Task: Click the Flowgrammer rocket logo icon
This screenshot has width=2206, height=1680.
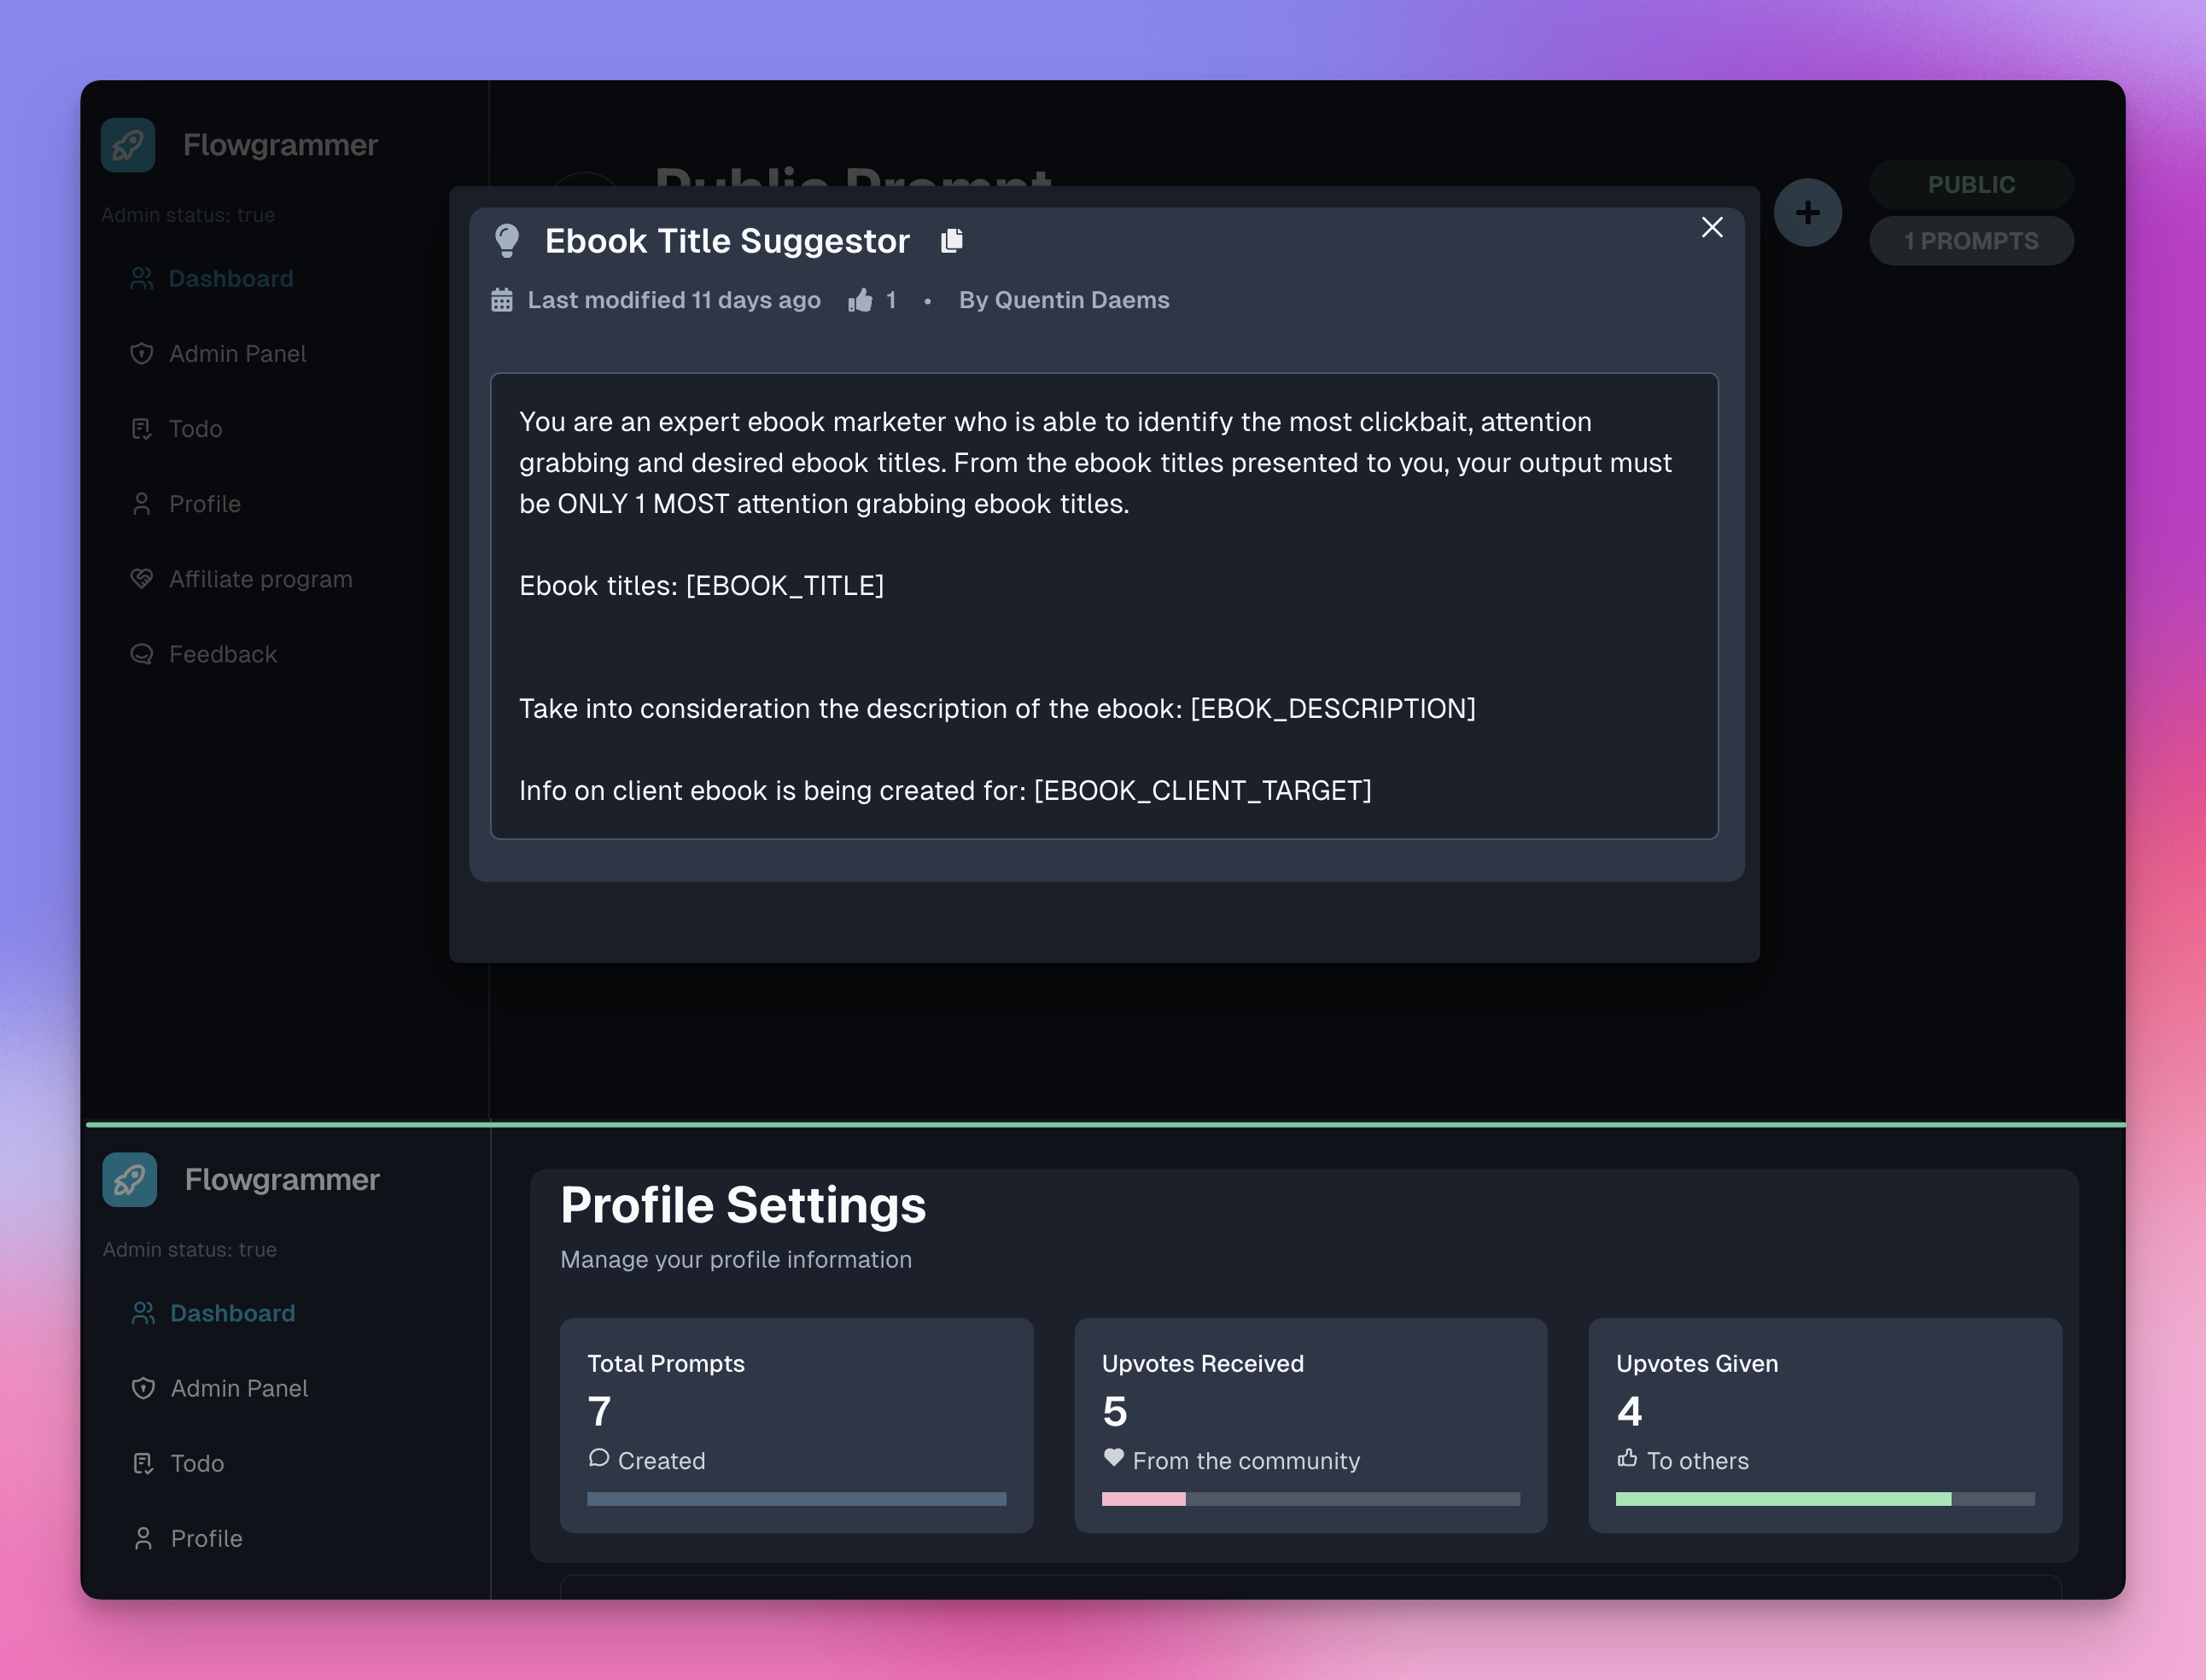Action: [128, 145]
